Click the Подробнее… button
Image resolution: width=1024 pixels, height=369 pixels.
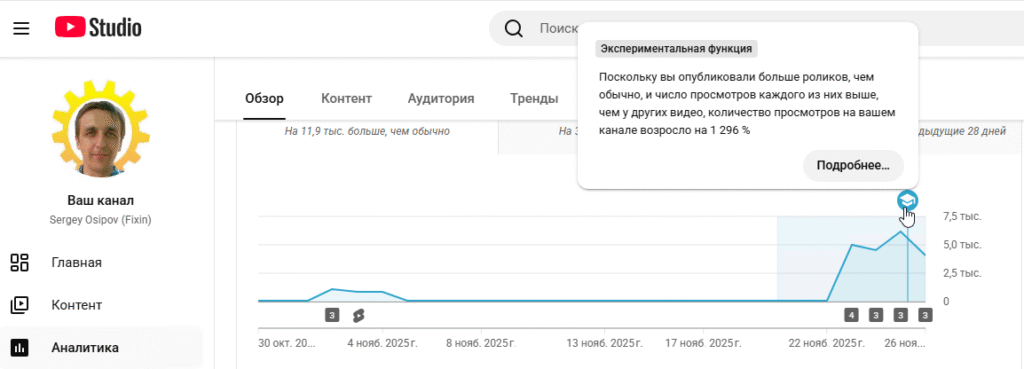tap(853, 166)
